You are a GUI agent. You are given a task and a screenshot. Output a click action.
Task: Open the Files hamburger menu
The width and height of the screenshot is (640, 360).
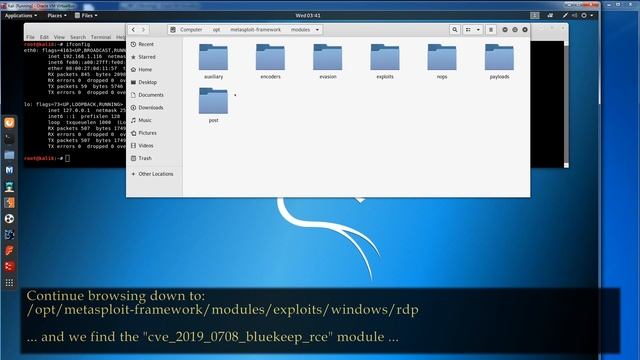(491, 29)
